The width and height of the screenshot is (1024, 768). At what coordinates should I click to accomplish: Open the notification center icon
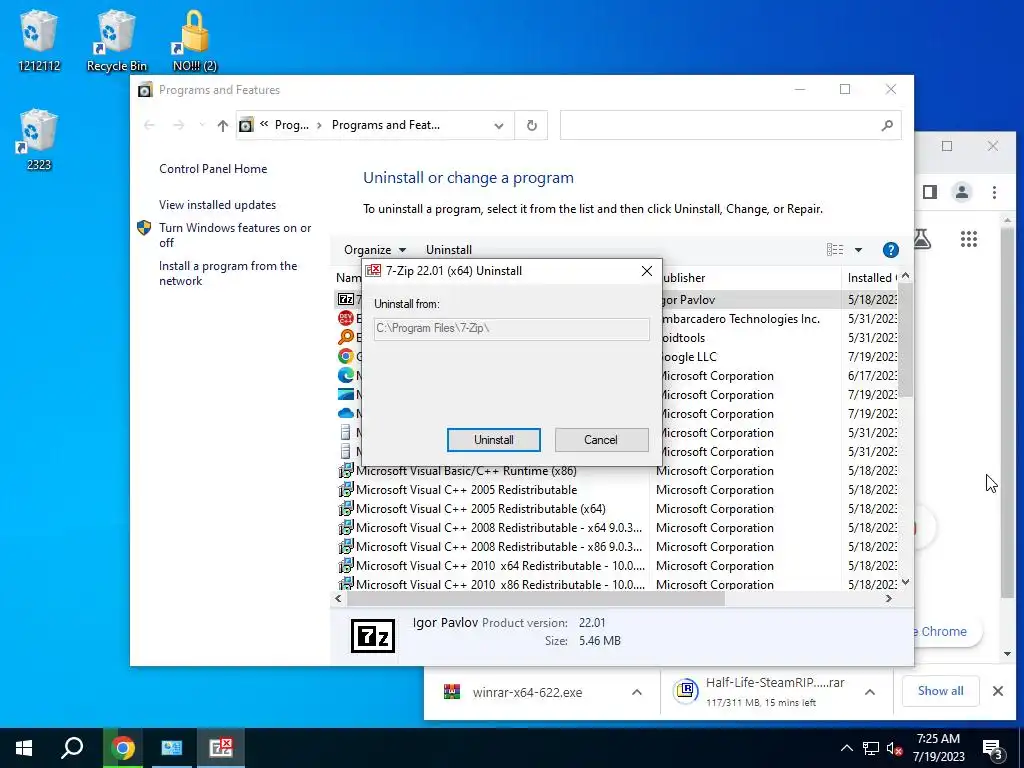click(x=993, y=749)
